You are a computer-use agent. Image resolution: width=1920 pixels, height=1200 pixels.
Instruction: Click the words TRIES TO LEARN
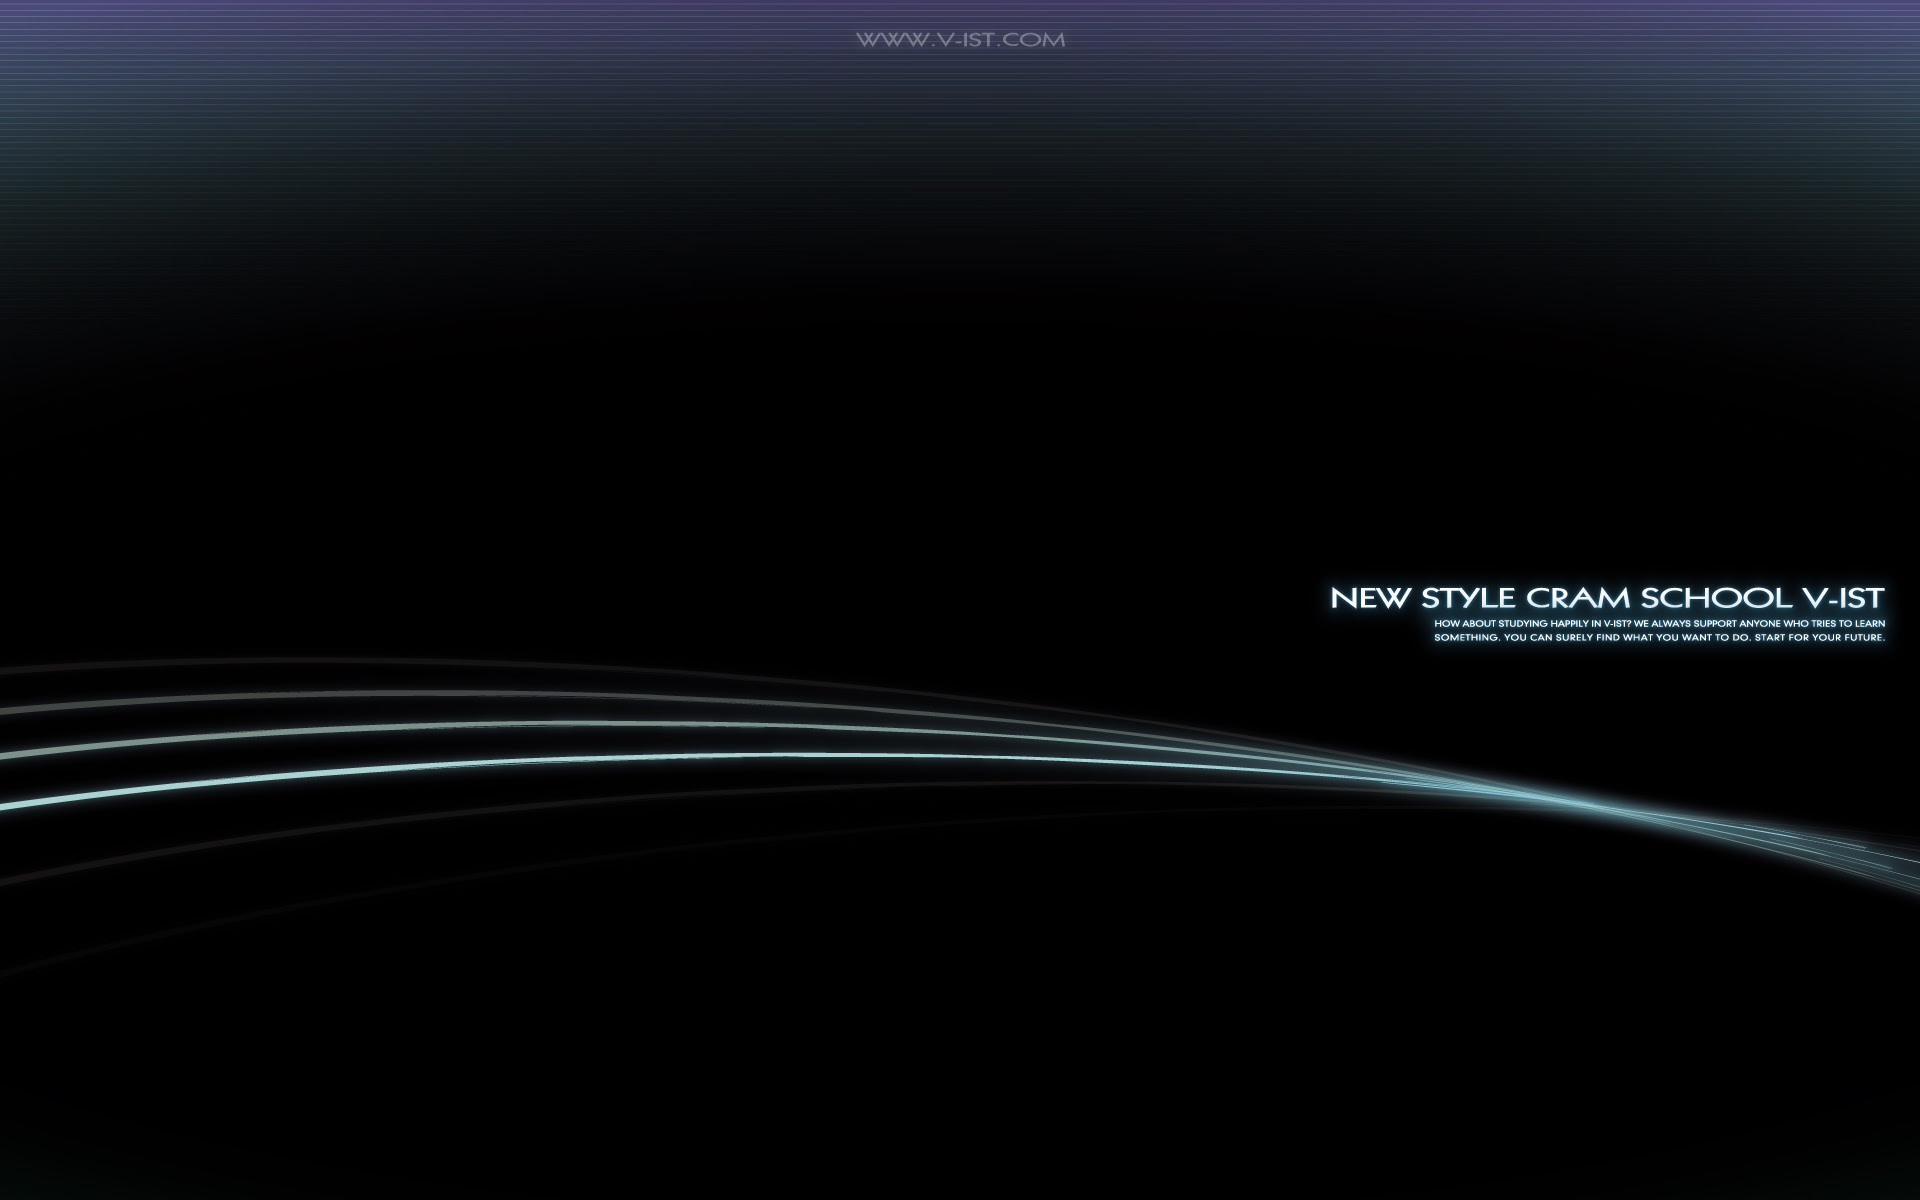click(1851, 623)
